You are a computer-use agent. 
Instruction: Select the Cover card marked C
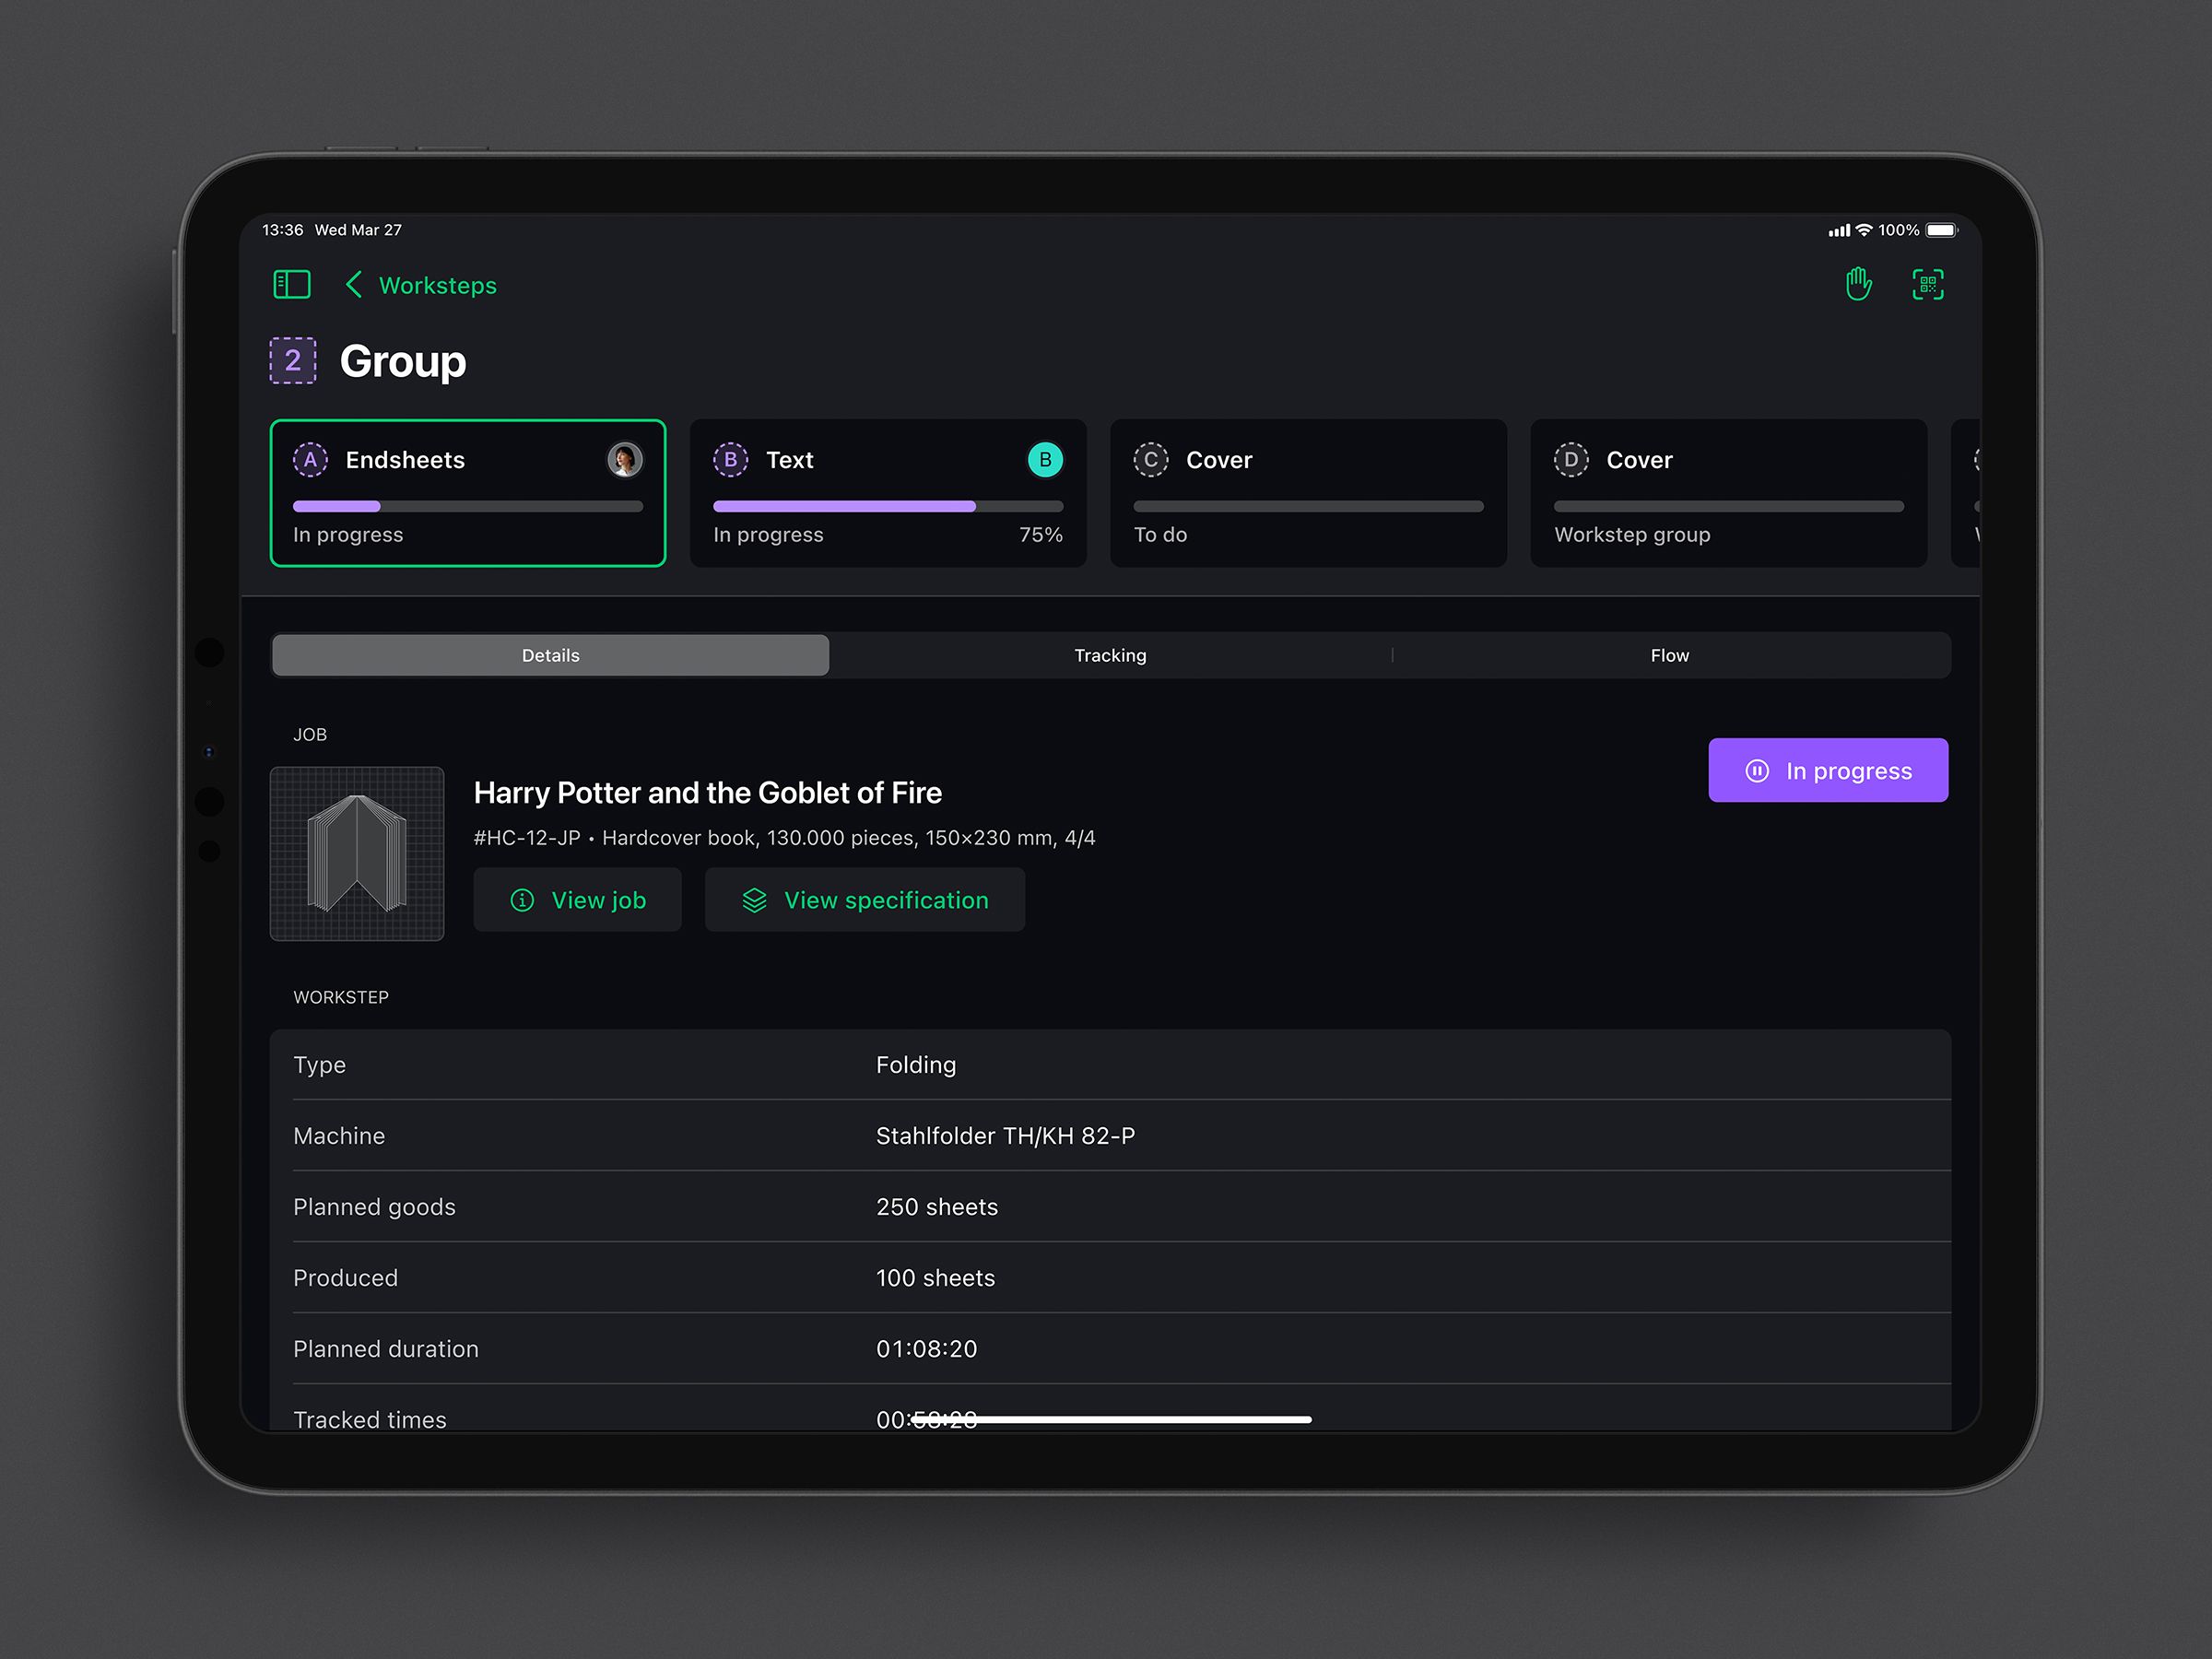coord(1308,493)
